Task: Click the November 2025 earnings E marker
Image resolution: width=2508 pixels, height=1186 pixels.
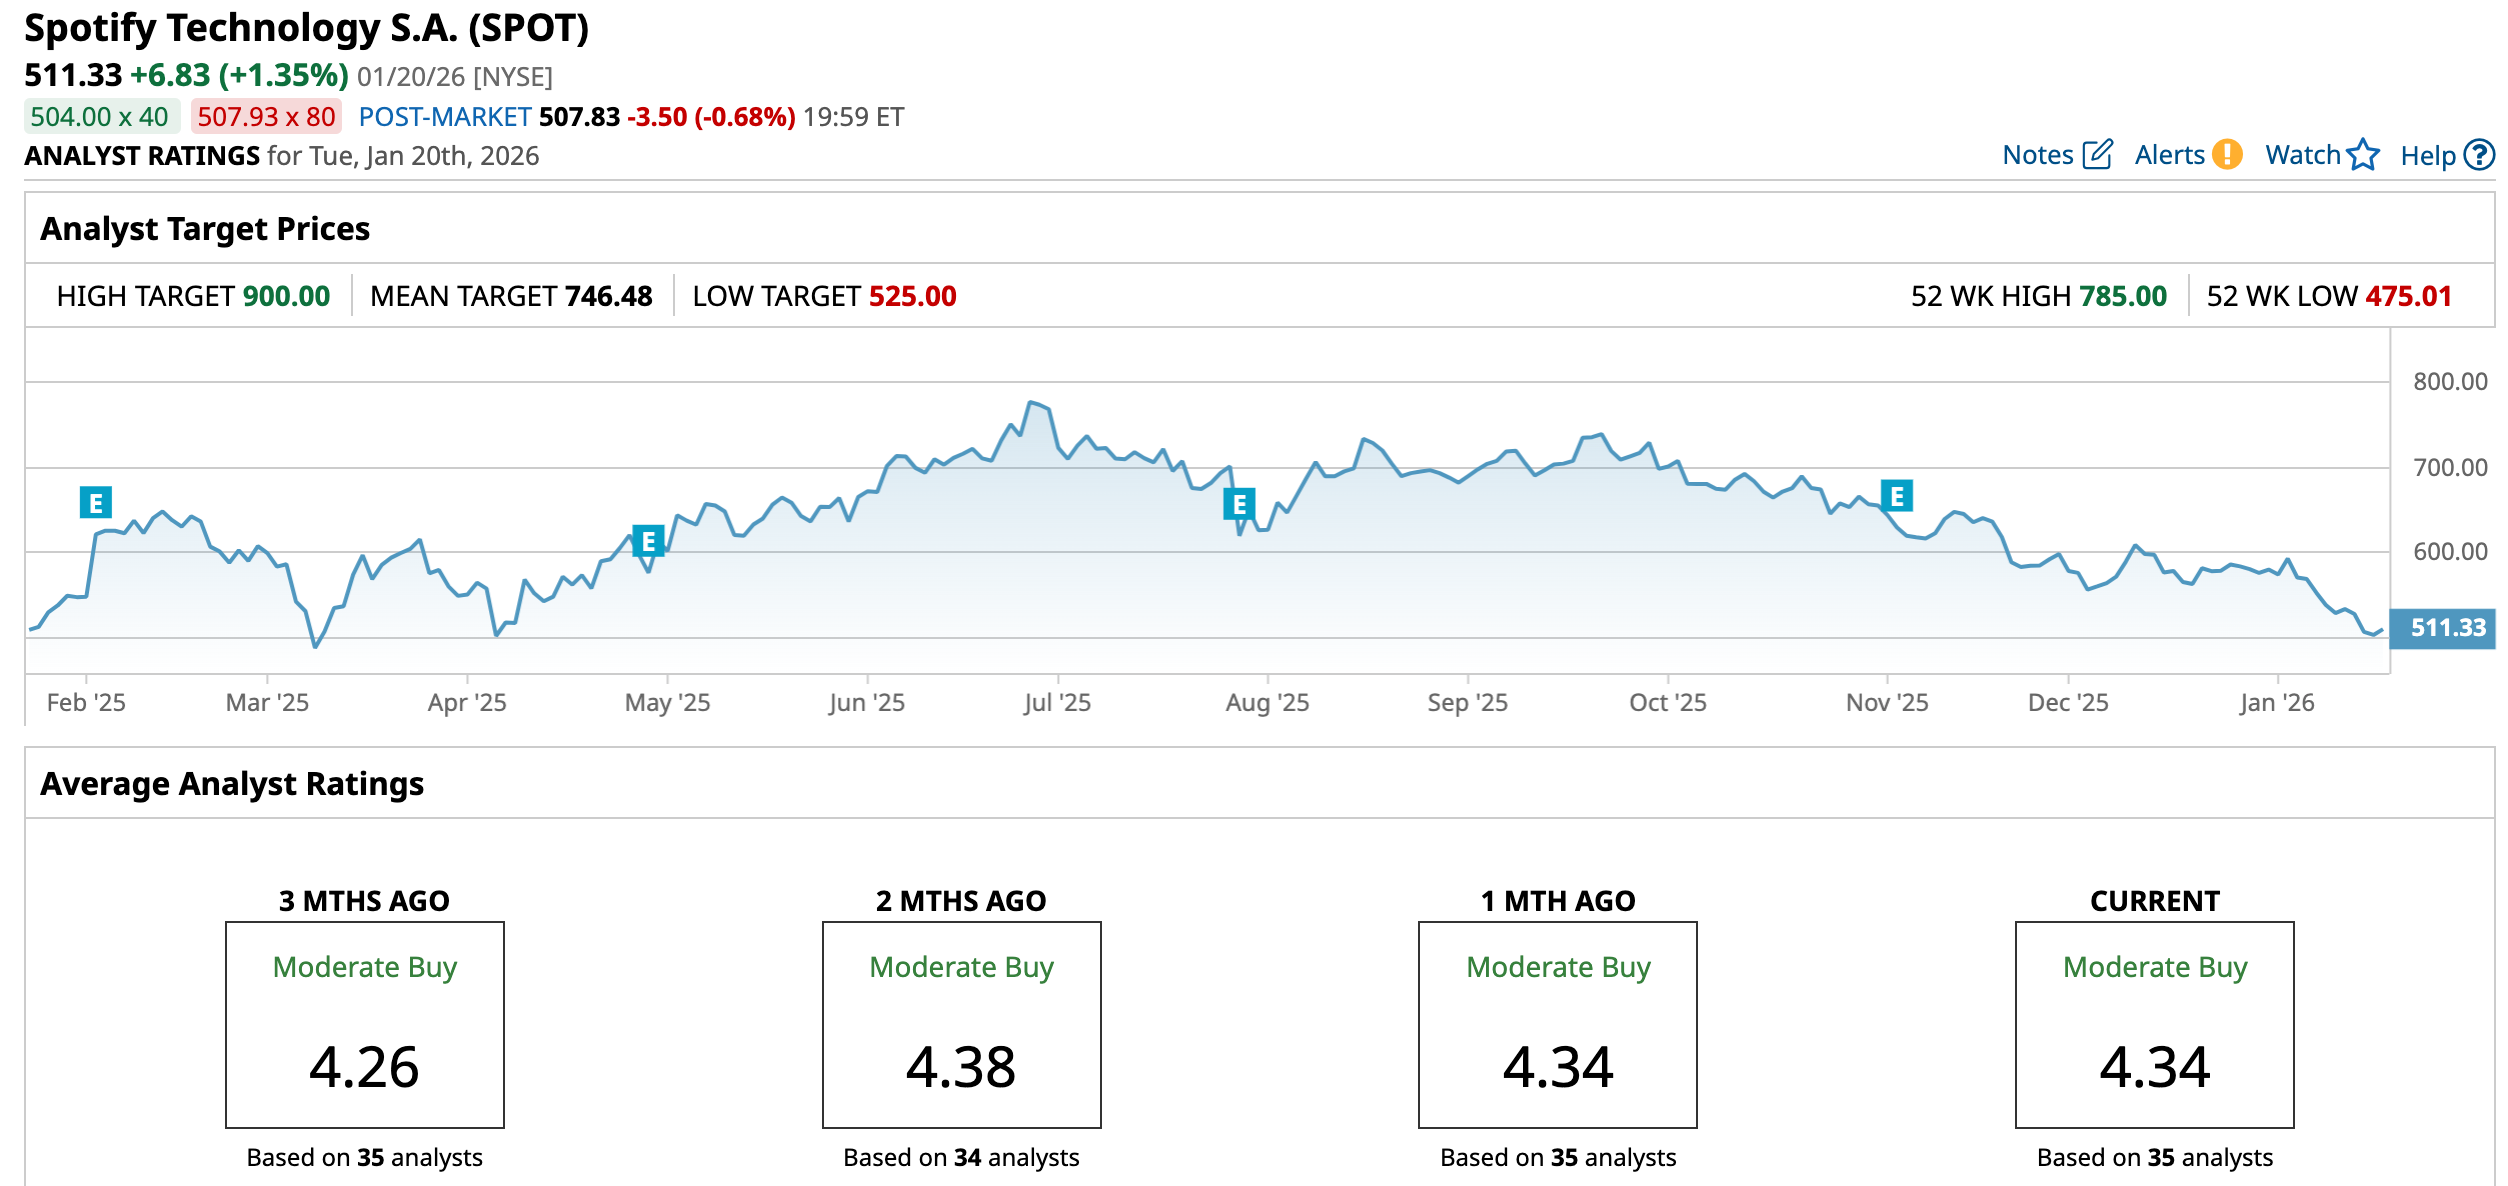Action: [x=1896, y=496]
